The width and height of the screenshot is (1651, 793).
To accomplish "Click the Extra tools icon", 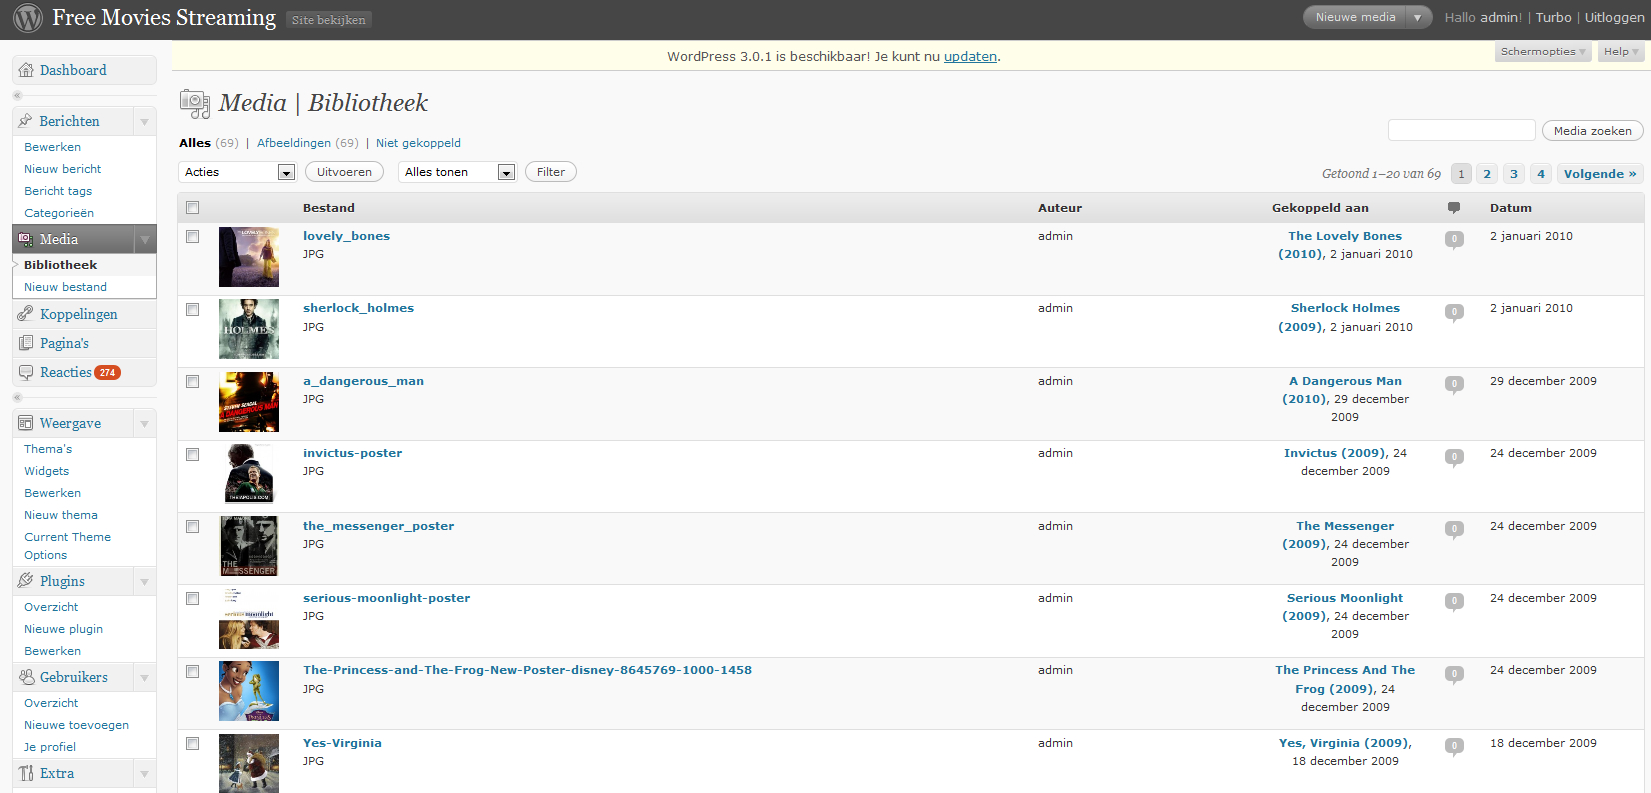I will (26, 773).
